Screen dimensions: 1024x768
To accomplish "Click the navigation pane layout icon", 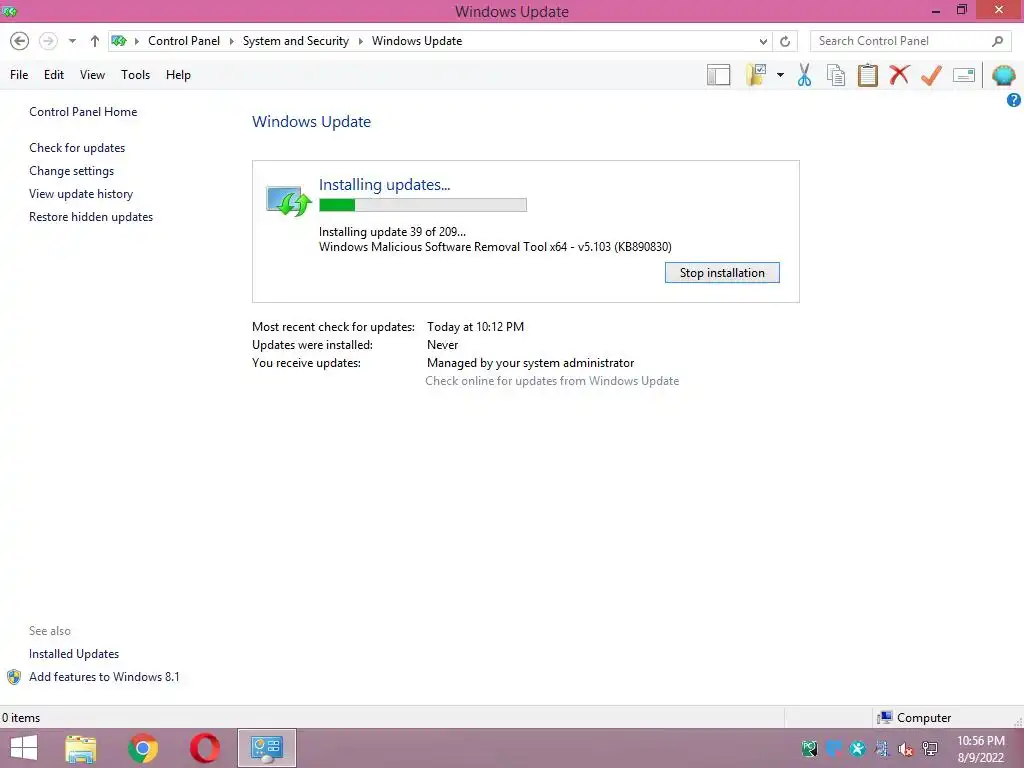I will pos(718,75).
